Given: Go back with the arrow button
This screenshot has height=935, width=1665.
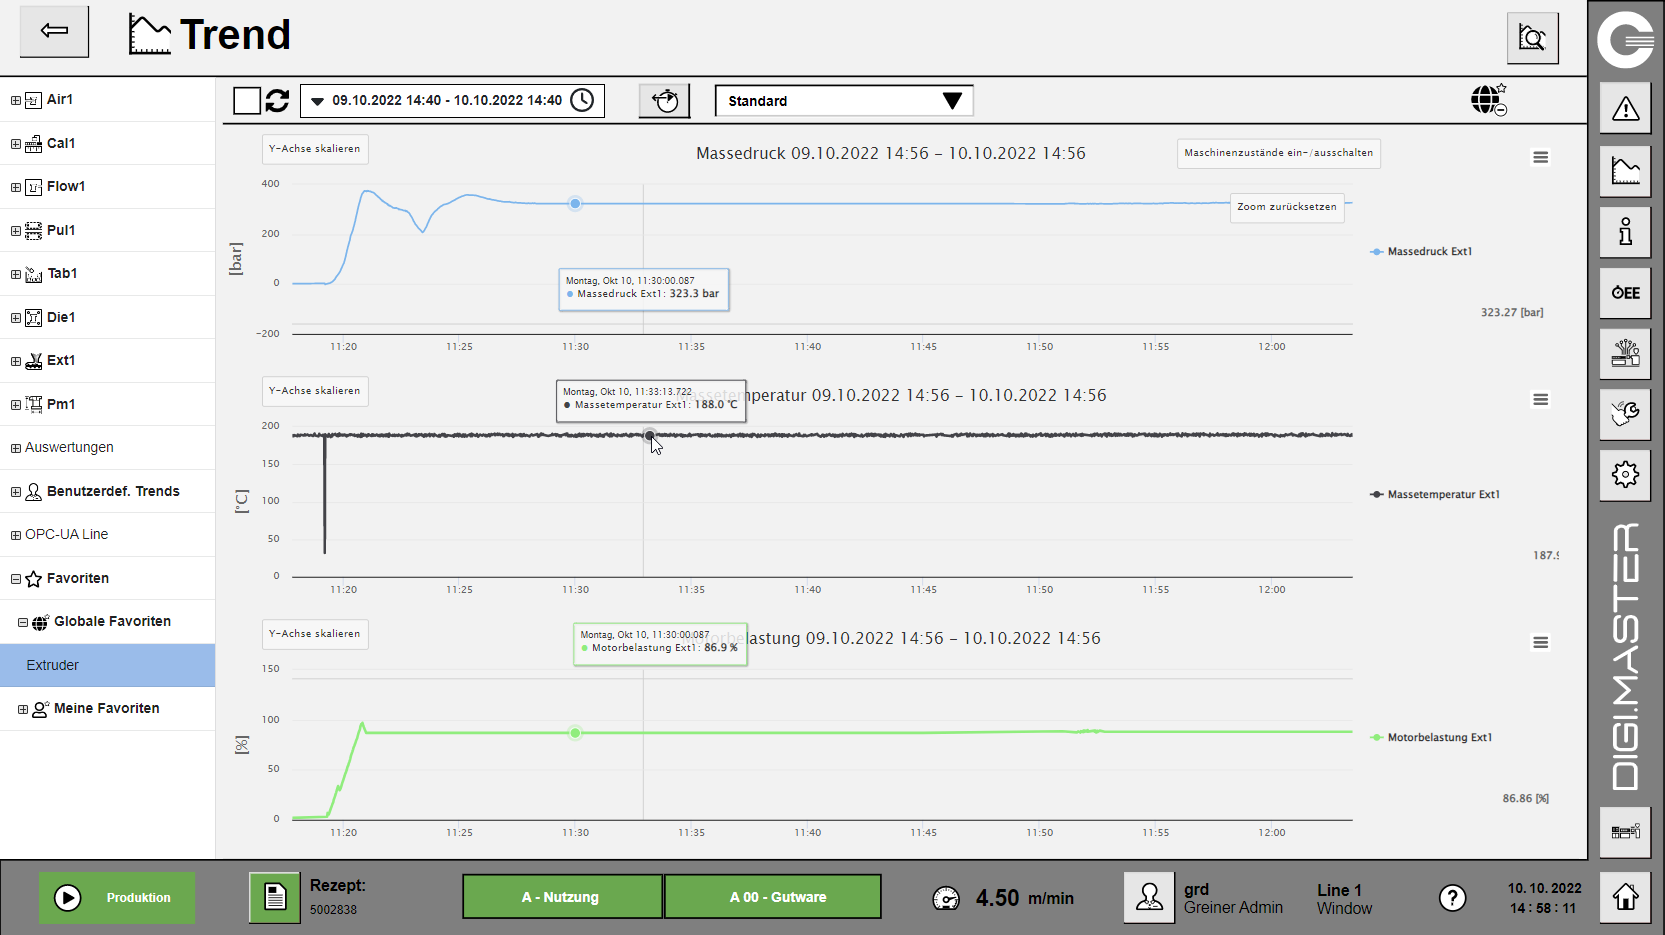Looking at the screenshot, I should (54, 31).
